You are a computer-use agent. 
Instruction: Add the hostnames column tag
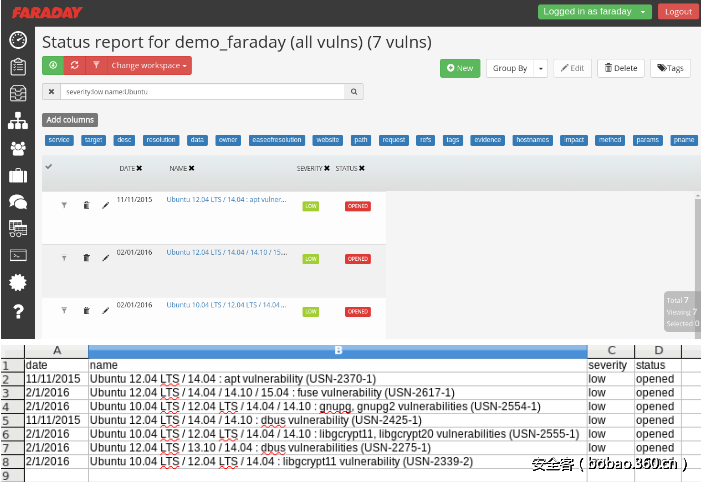(532, 140)
